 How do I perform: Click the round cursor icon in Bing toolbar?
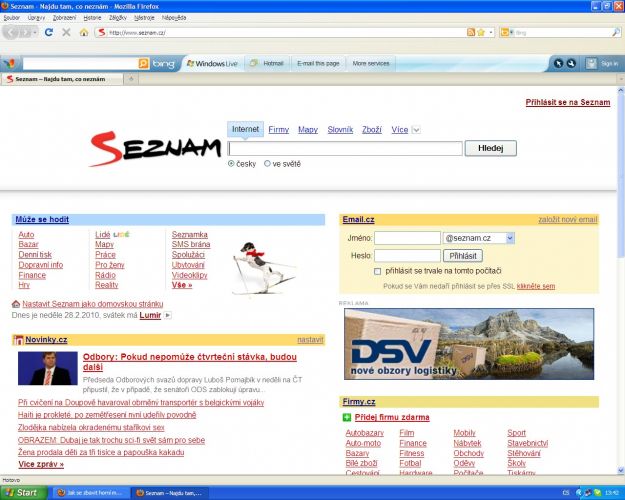pos(558,63)
